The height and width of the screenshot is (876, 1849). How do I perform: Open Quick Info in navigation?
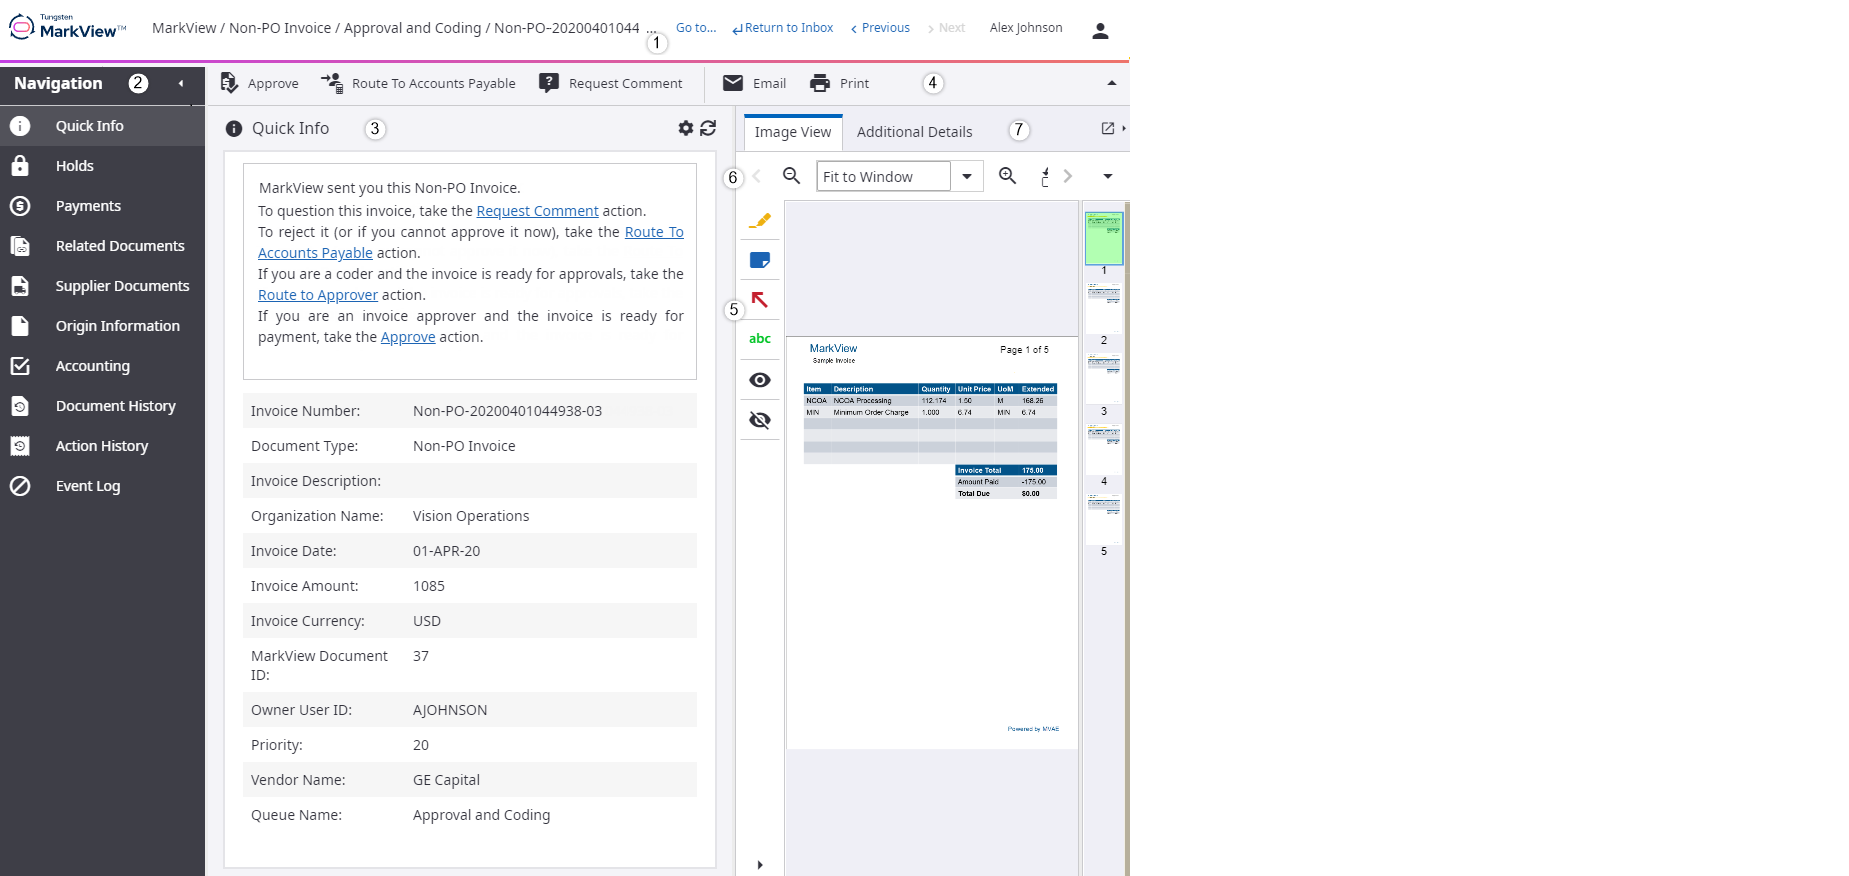point(102,126)
